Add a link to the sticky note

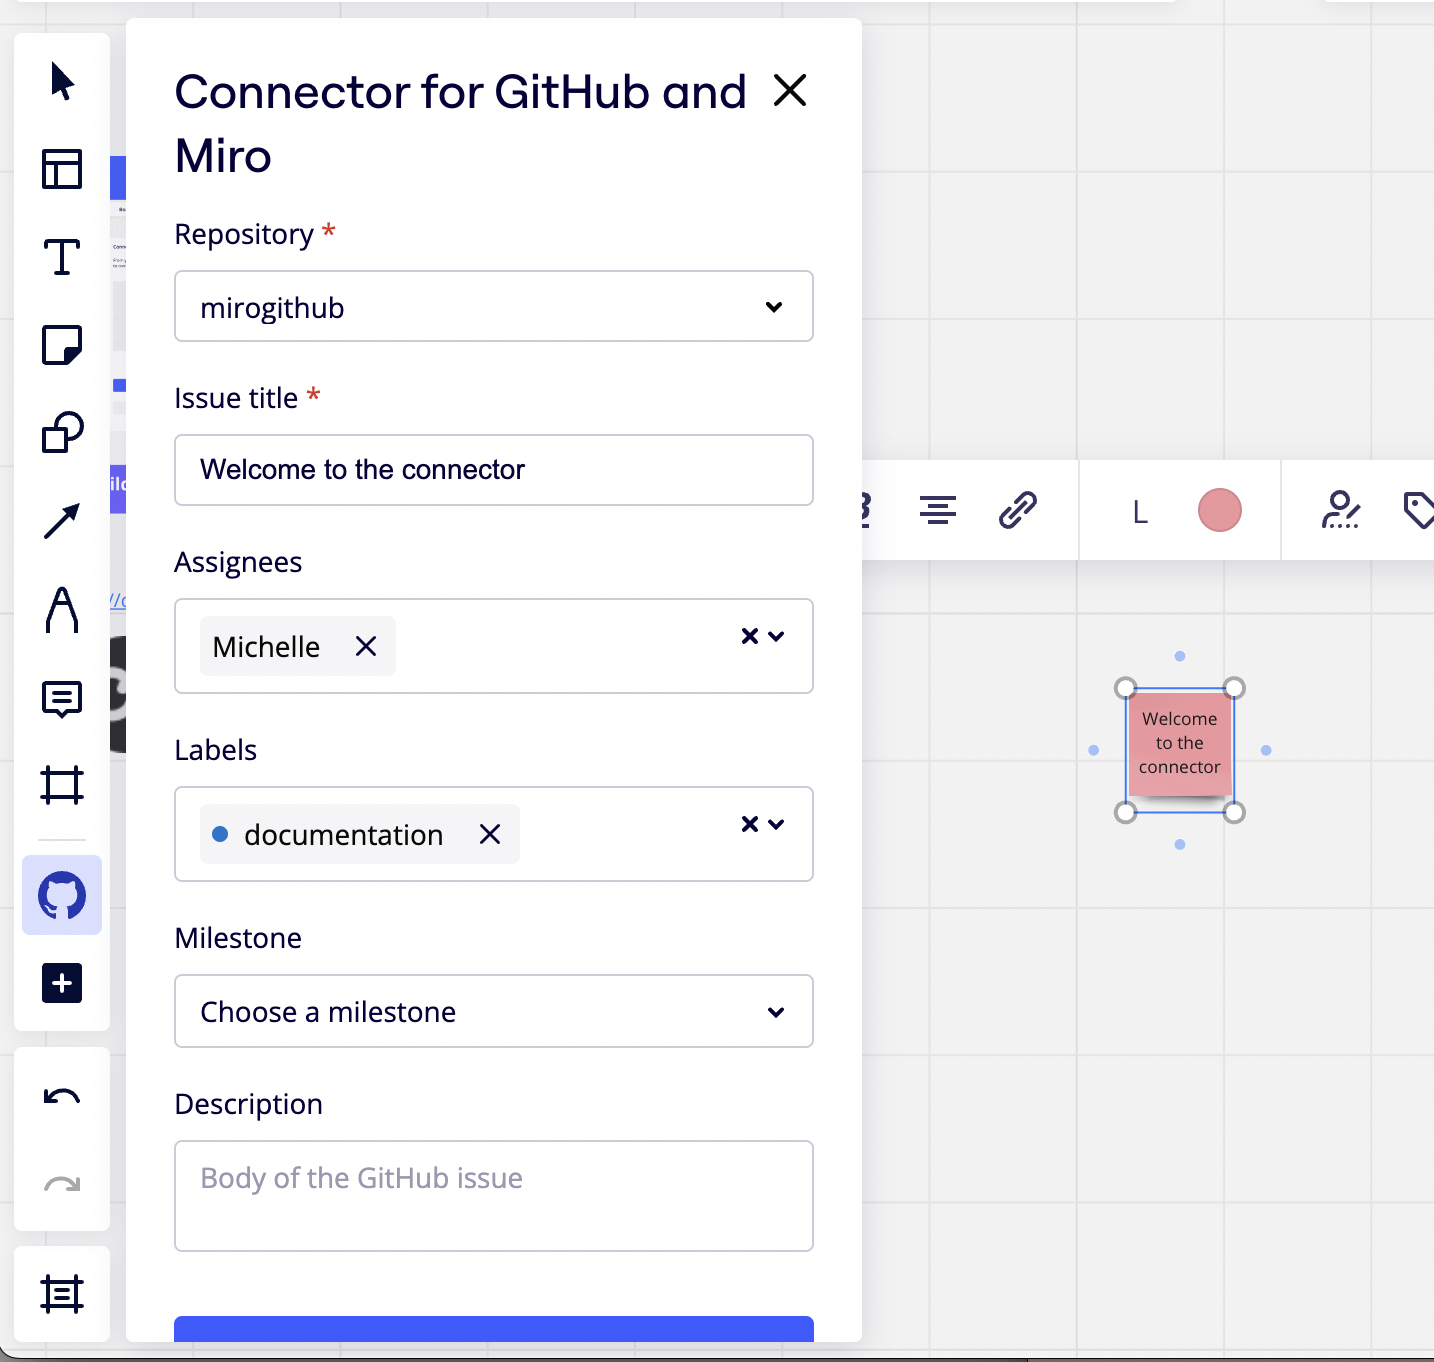[1018, 511]
